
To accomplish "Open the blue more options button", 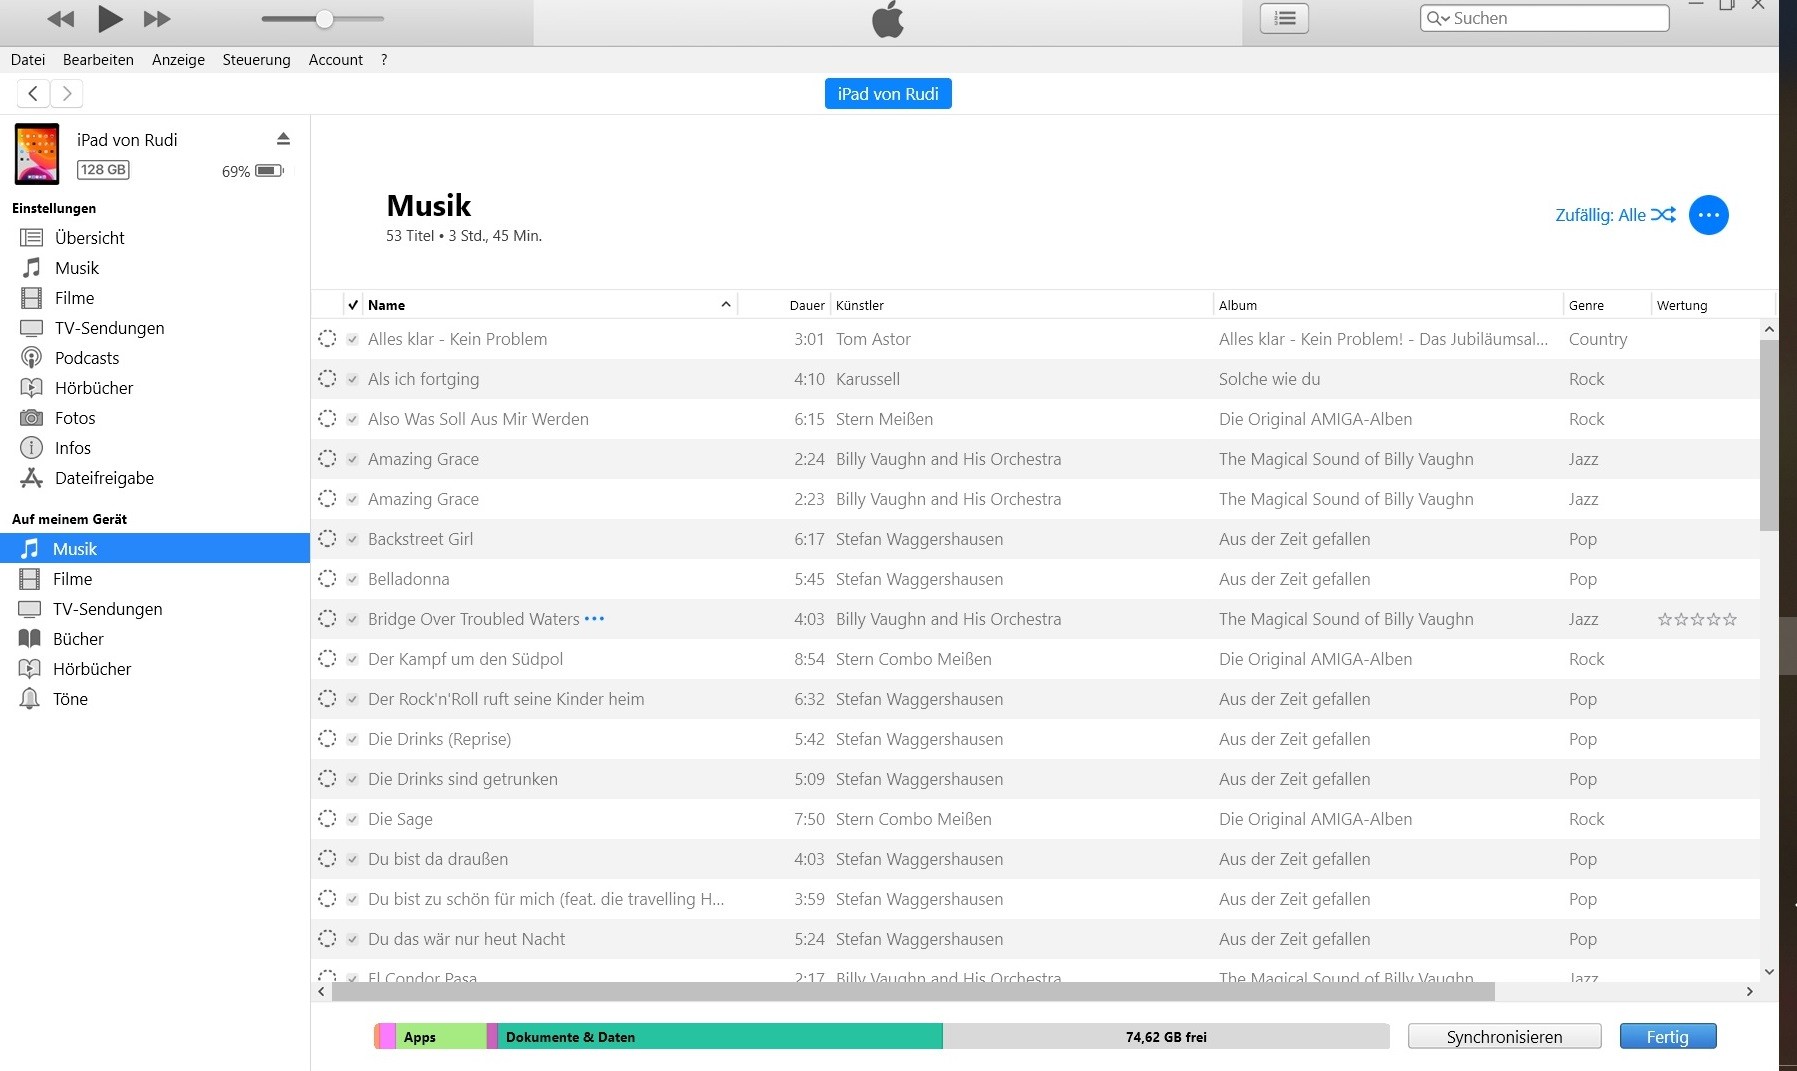I will (x=1709, y=215).
